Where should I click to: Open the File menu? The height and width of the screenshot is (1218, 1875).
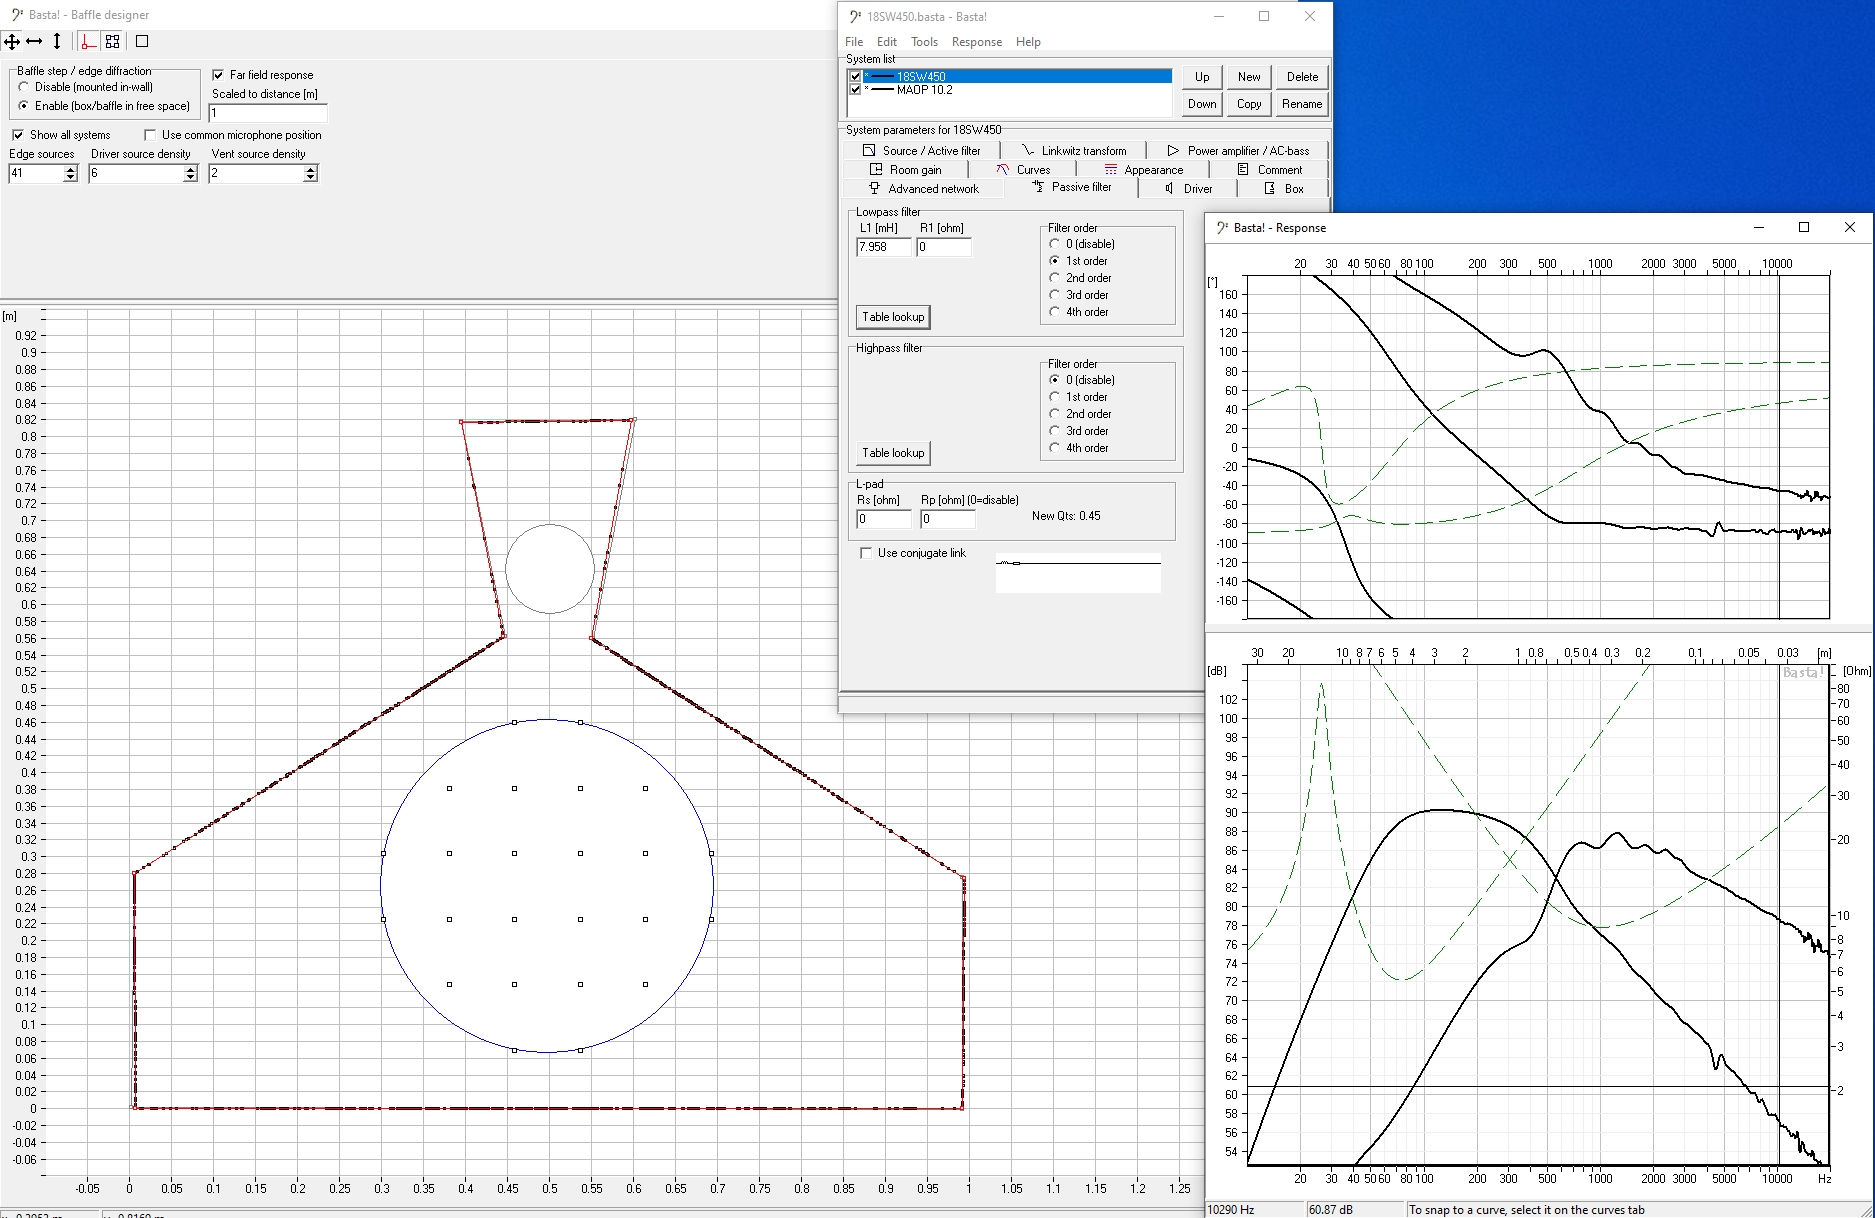coord(854,42)
